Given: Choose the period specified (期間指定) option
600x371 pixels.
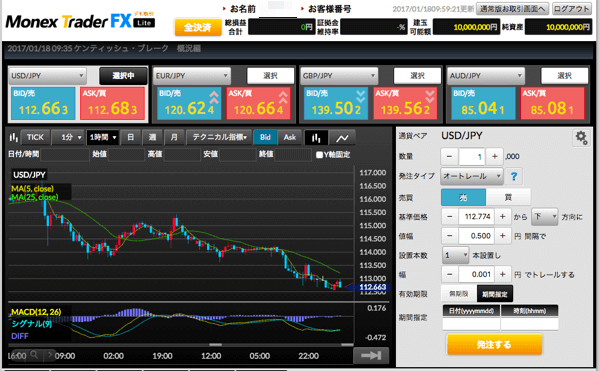Looking at the screenshot, I should pos(494,294).
